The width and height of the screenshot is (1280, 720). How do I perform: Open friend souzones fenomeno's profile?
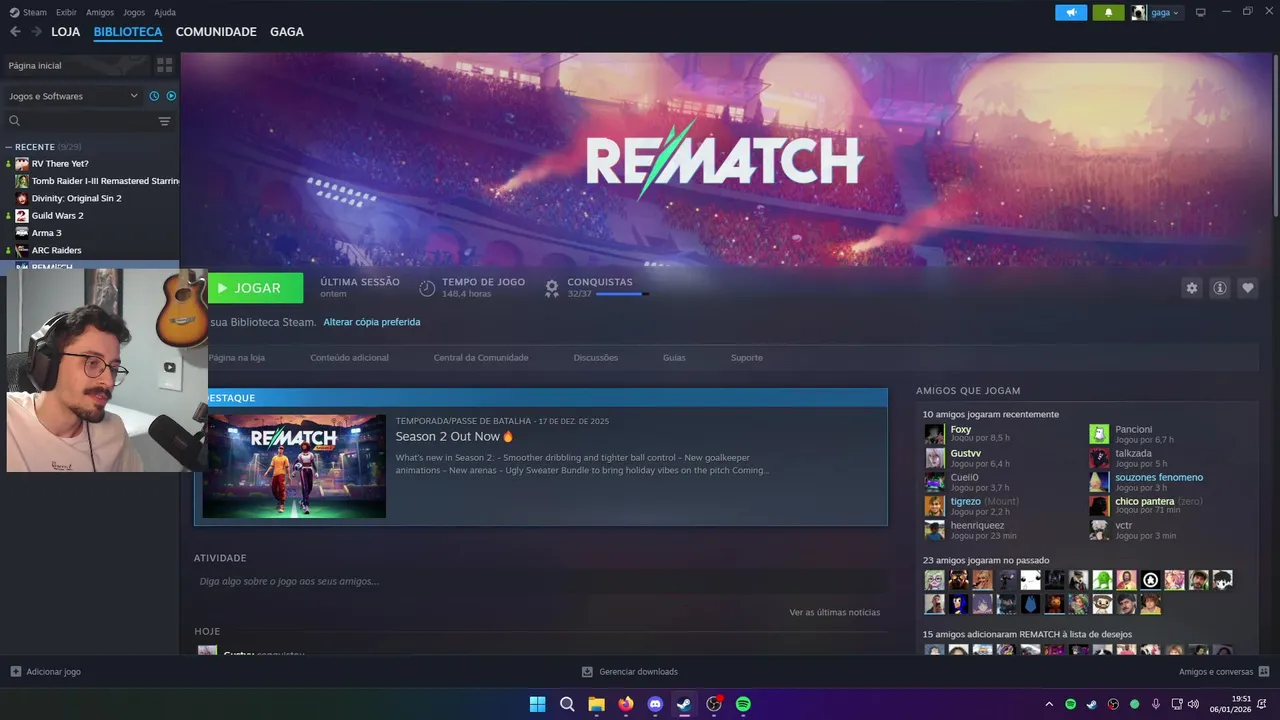pos(1159,477)
